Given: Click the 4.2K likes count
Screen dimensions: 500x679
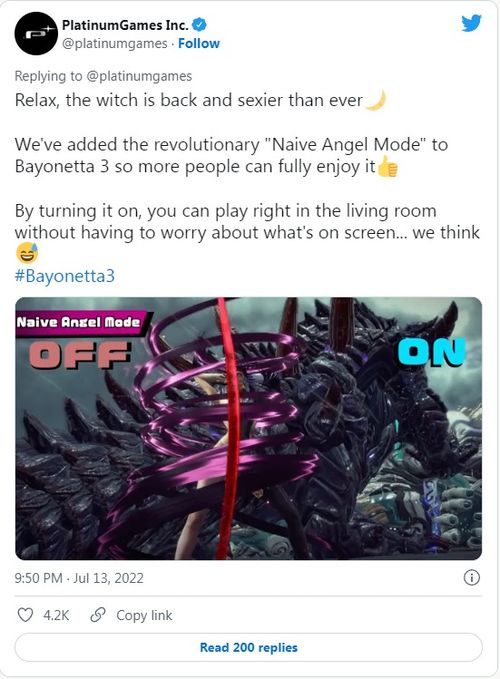Looking at the screenshot, I should pos(56,615).
